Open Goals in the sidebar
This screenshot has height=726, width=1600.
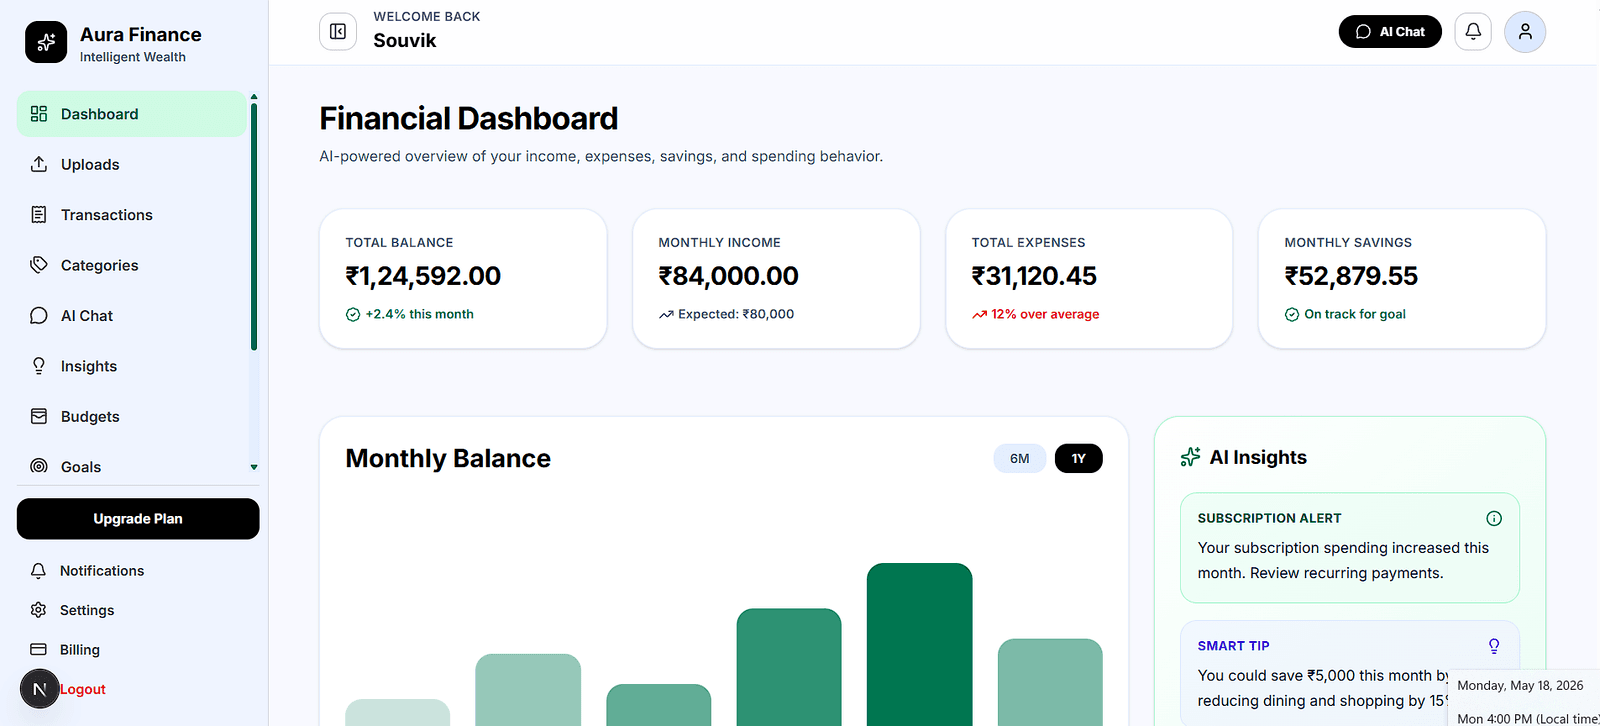click(132, 466)
